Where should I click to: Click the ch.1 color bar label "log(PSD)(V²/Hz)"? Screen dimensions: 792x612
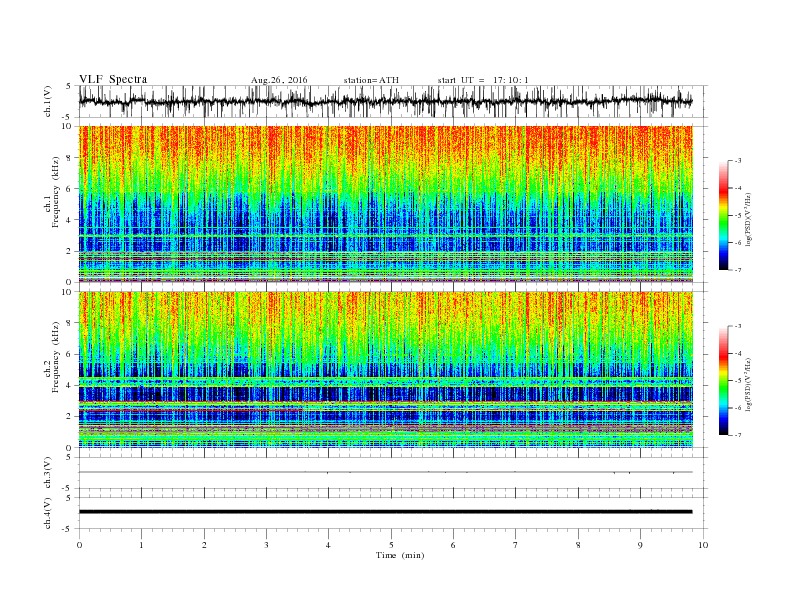click(x=748, y=219)
